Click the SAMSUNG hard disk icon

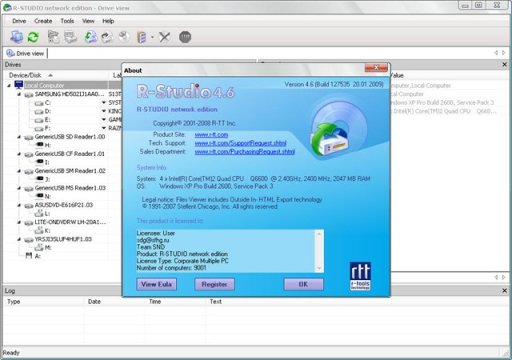click(x=29, y=95)
